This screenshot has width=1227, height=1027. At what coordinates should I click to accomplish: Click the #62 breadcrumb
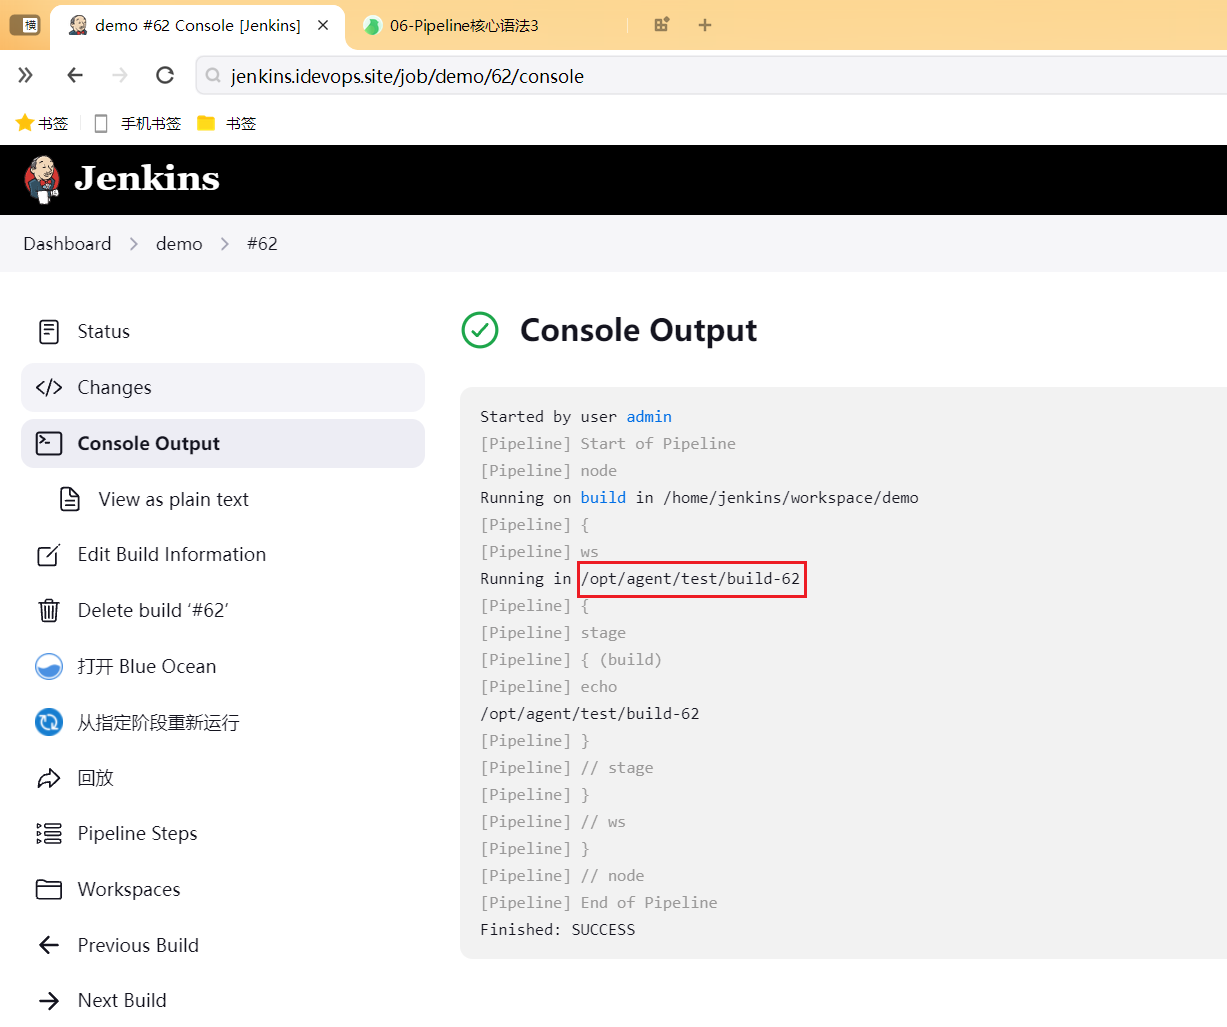tap(262, 244)
